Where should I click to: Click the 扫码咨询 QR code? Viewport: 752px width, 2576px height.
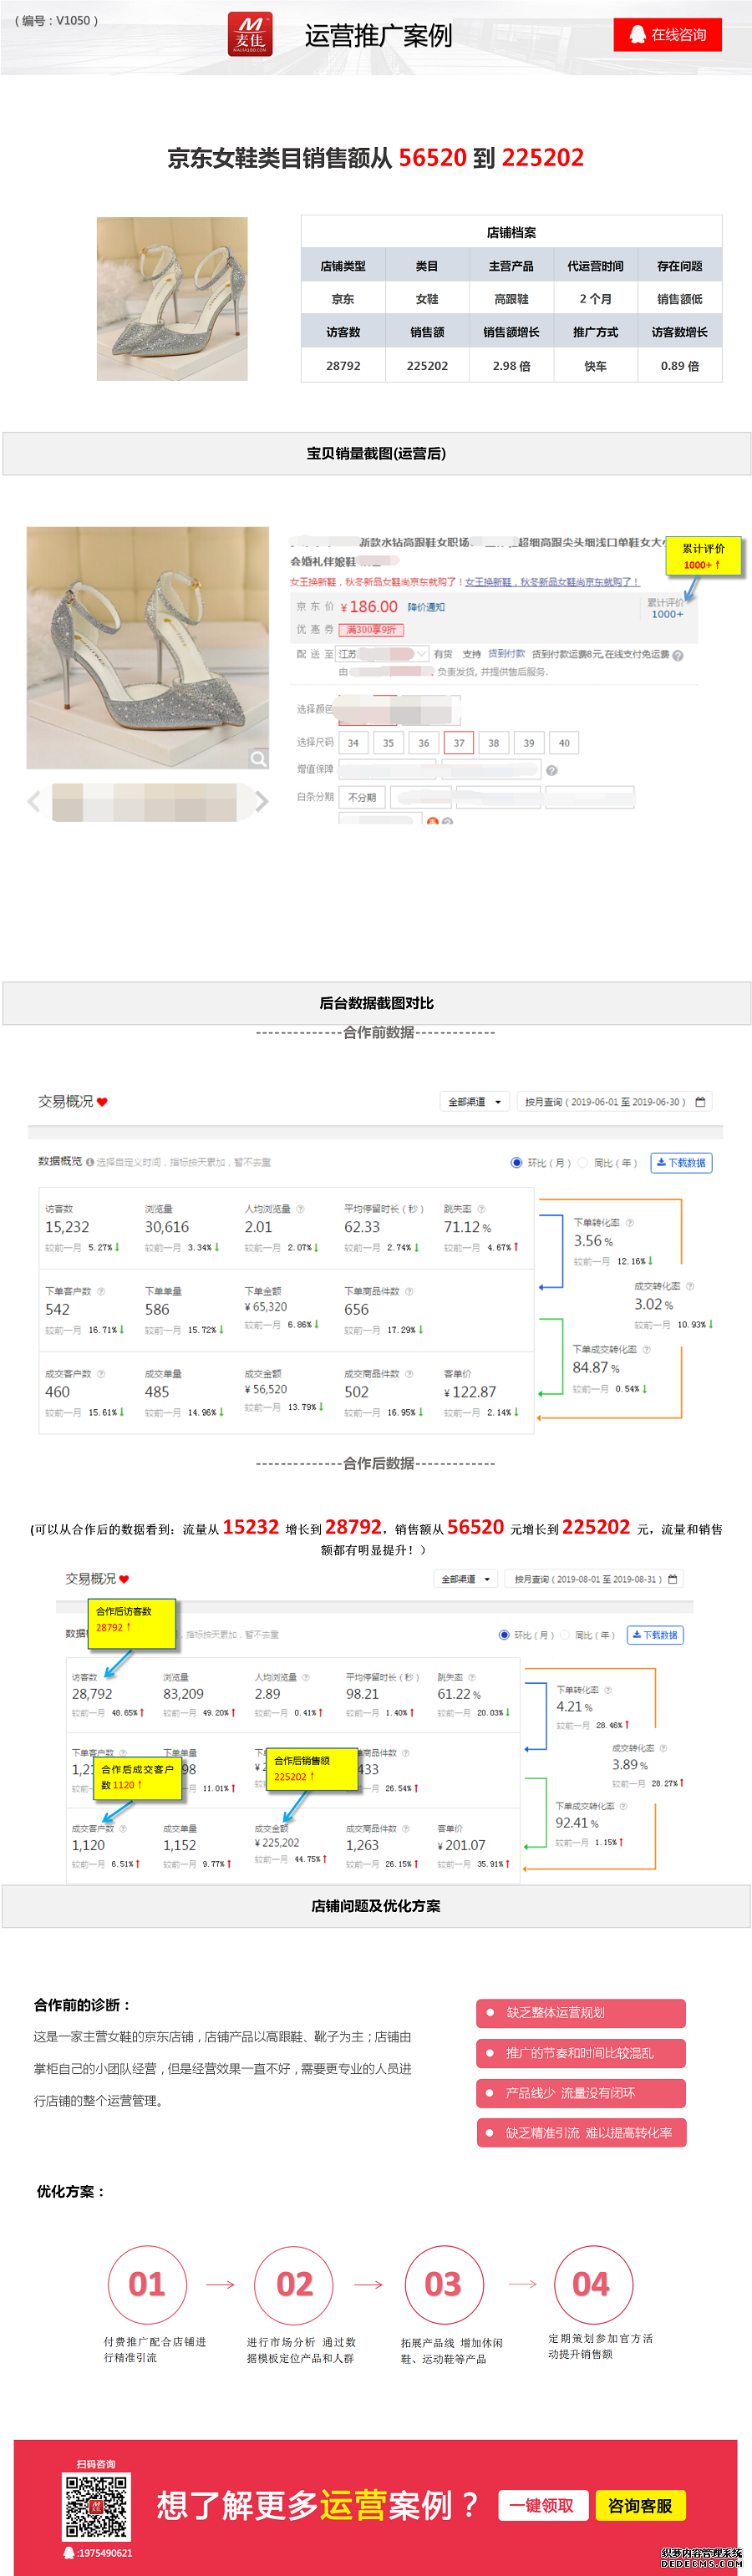pyautogui.click(x=96, y=2506)
